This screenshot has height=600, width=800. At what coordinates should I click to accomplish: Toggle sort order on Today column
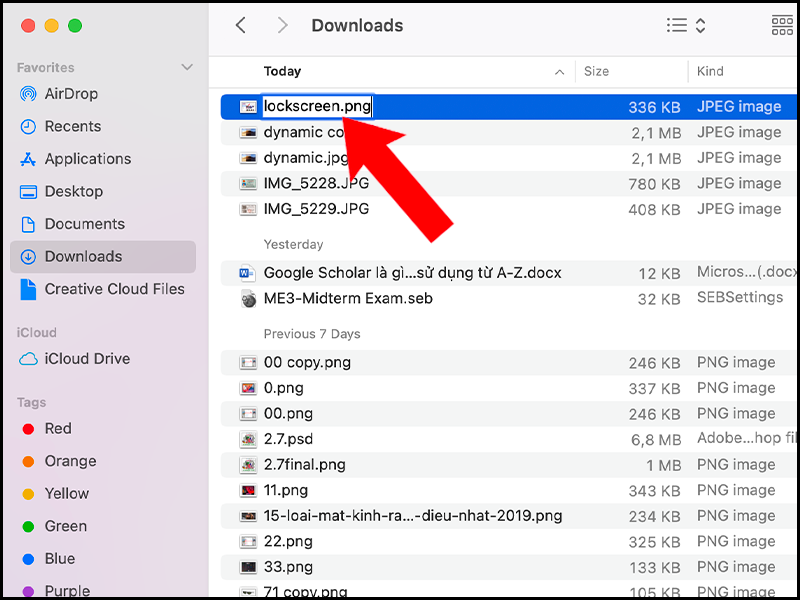pos(559,72)
